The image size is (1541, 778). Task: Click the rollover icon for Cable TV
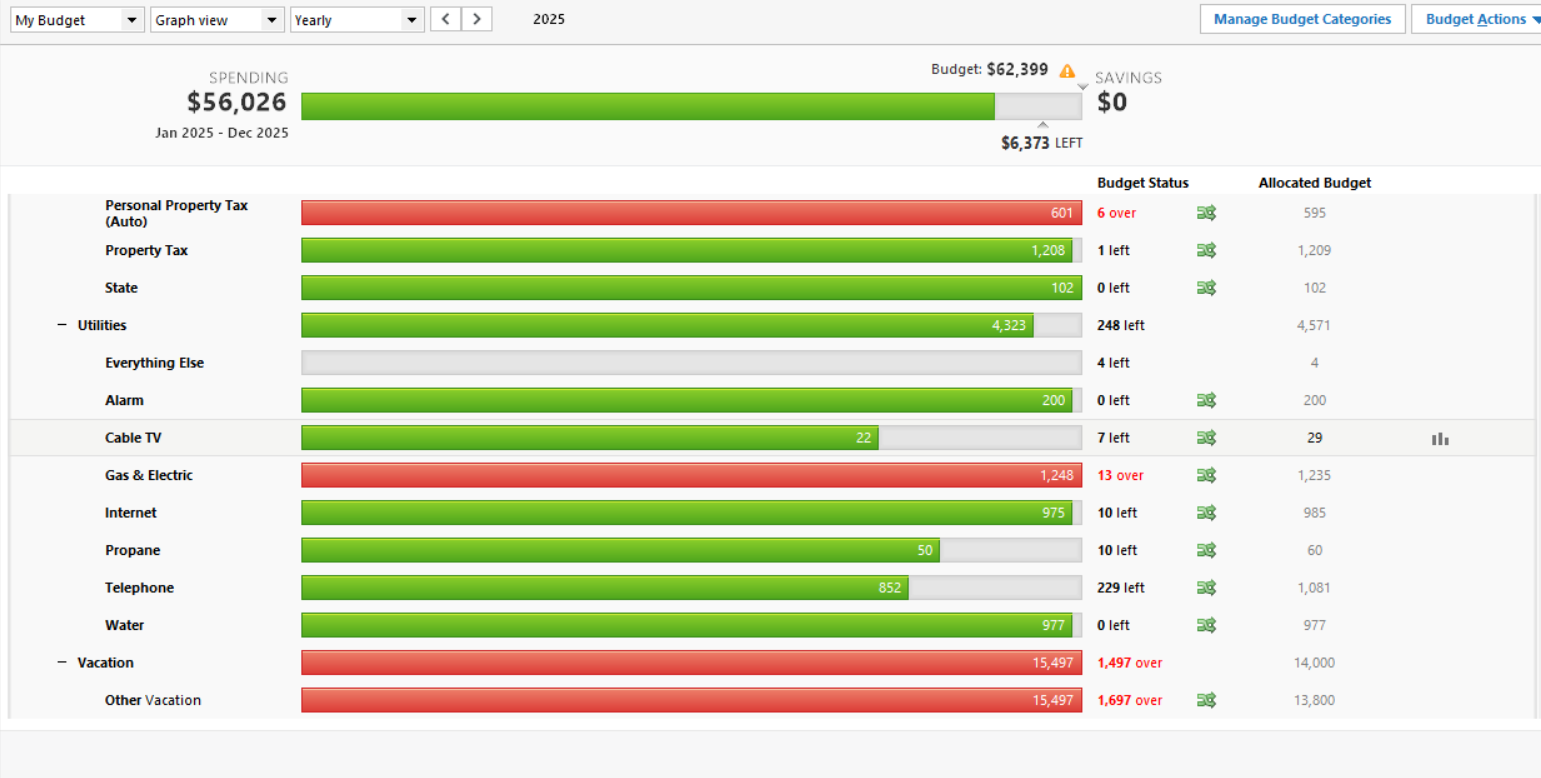tap(1206, 438)
